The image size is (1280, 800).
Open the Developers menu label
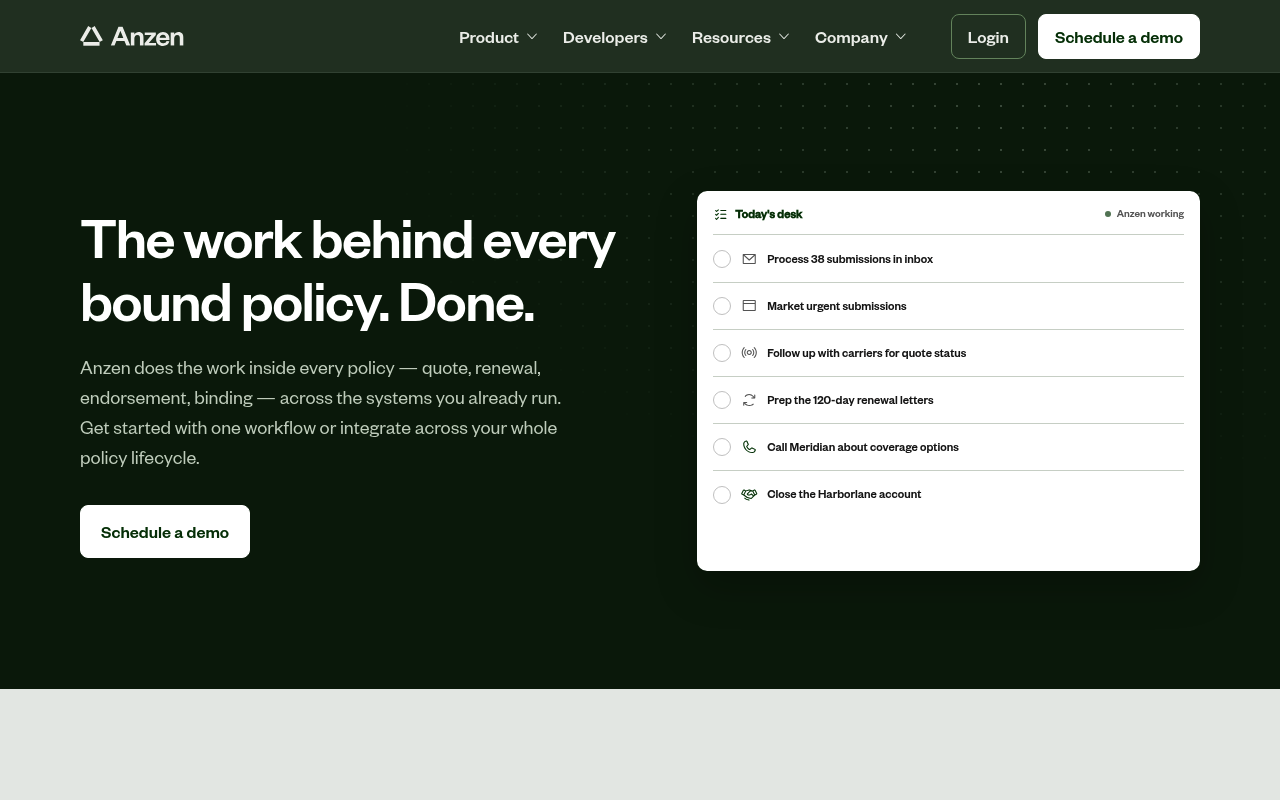point(605,37)
